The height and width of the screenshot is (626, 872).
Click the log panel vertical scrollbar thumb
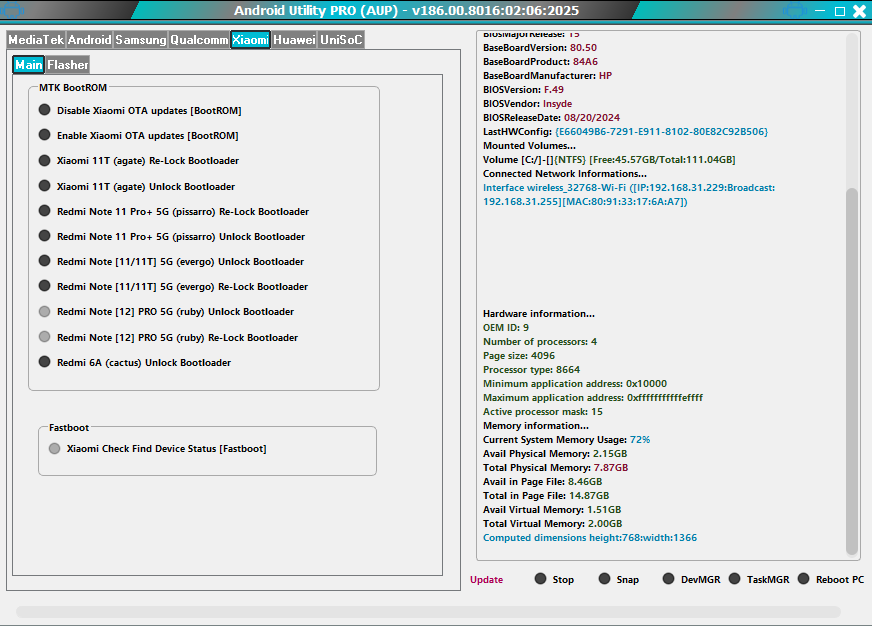(851, 371)
